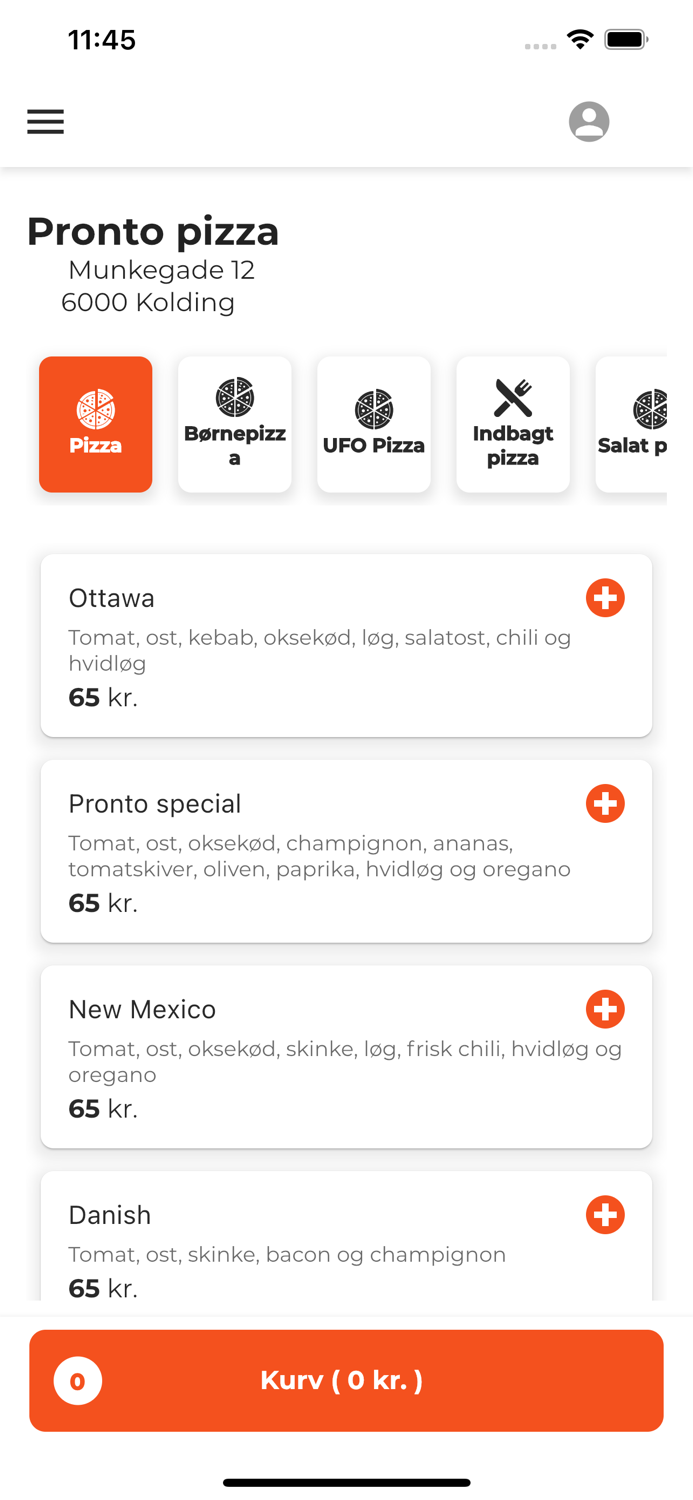This screenshot has height=1500, width=693.
Task: Open the hamburger navigation menu
Action: pos(45,122)
